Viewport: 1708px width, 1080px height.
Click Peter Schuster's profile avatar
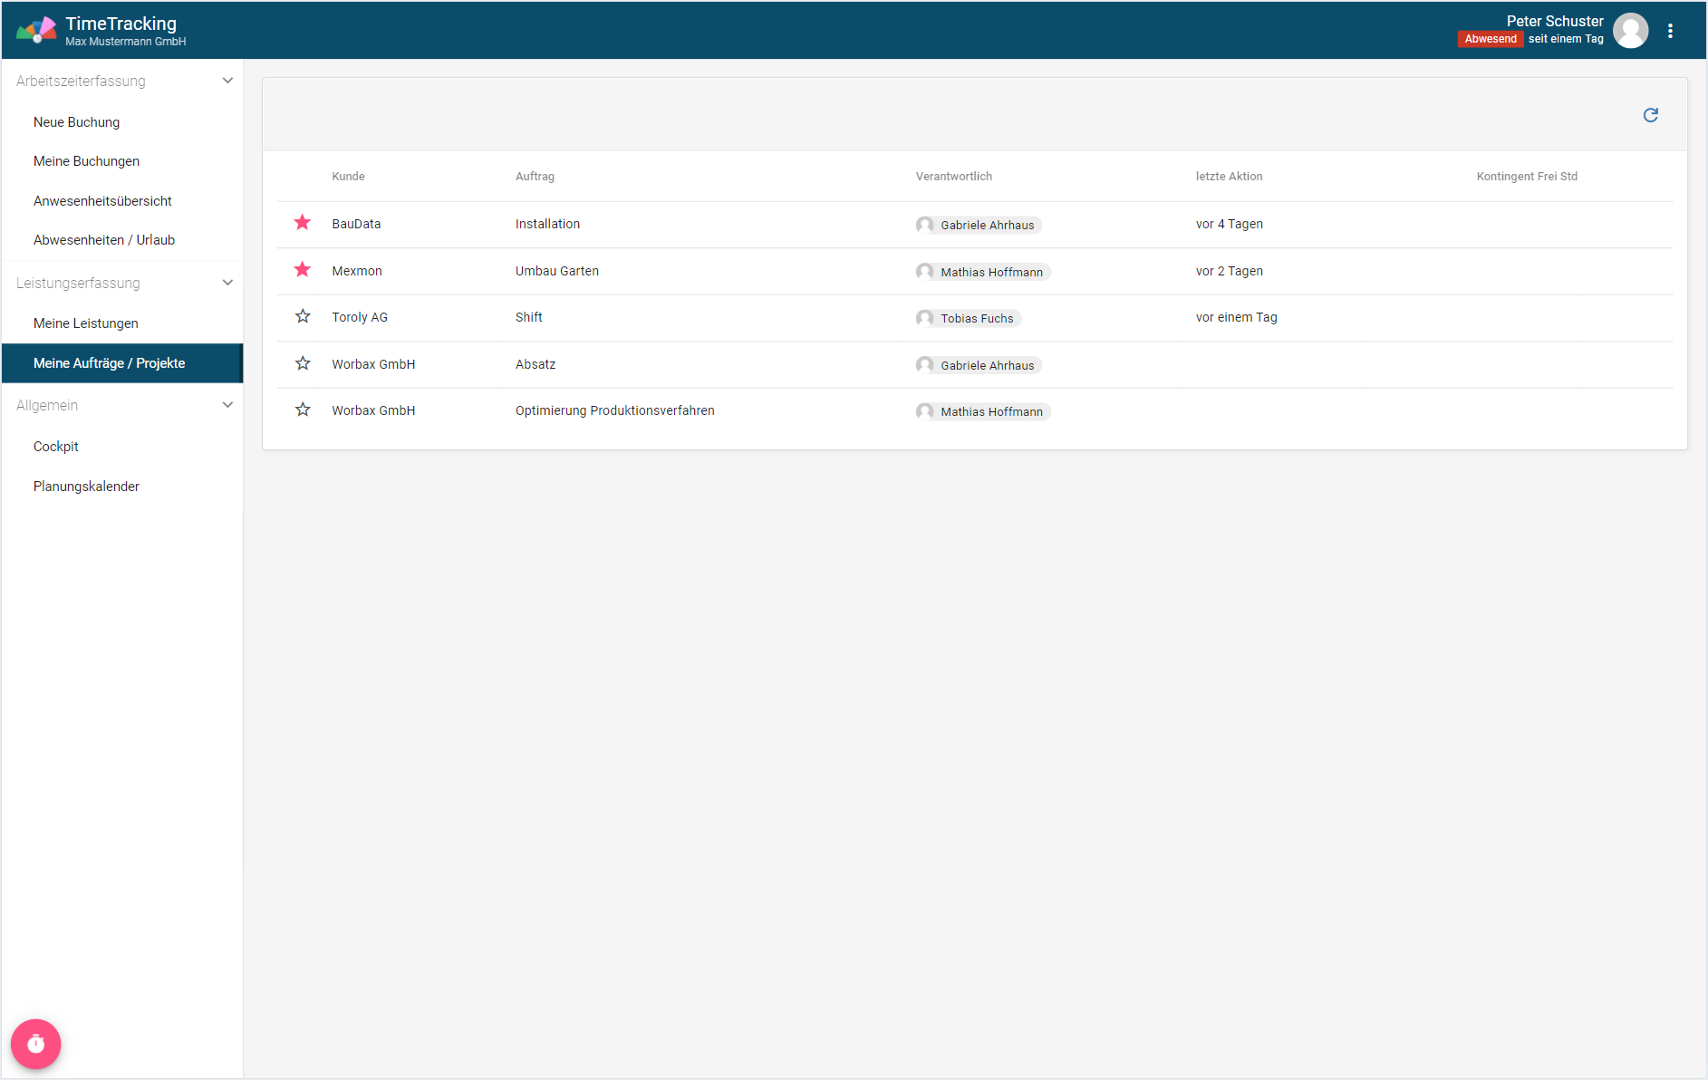[1630, 31]
